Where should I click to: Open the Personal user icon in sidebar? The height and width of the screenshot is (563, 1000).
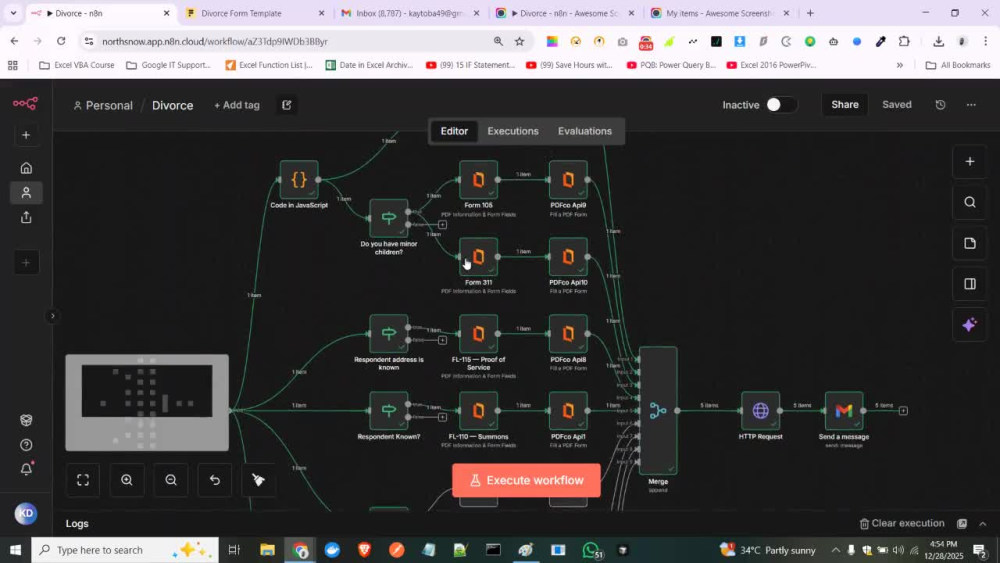pyautogui.click(x=26, y=193)
